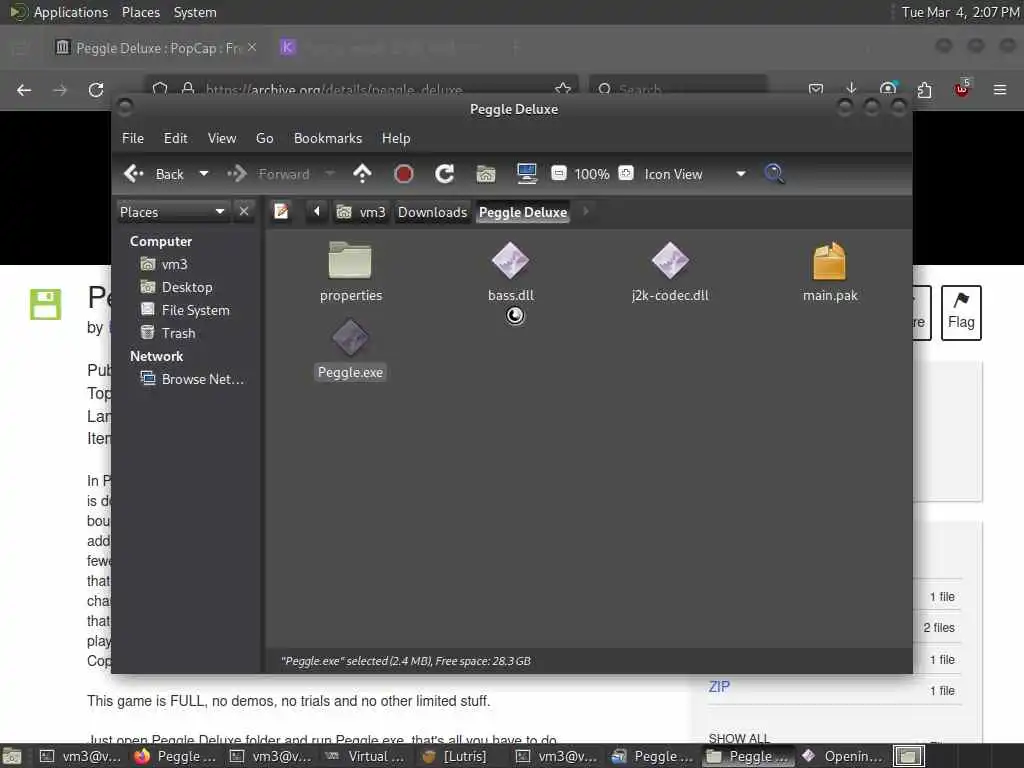
Task: Go to the Home folder icon
Action: (x=486, y=174)
